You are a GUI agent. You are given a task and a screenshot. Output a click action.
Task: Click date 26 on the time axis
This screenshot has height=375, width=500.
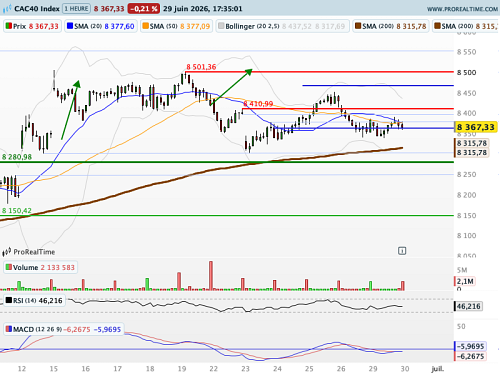click(x=341, y=369)
